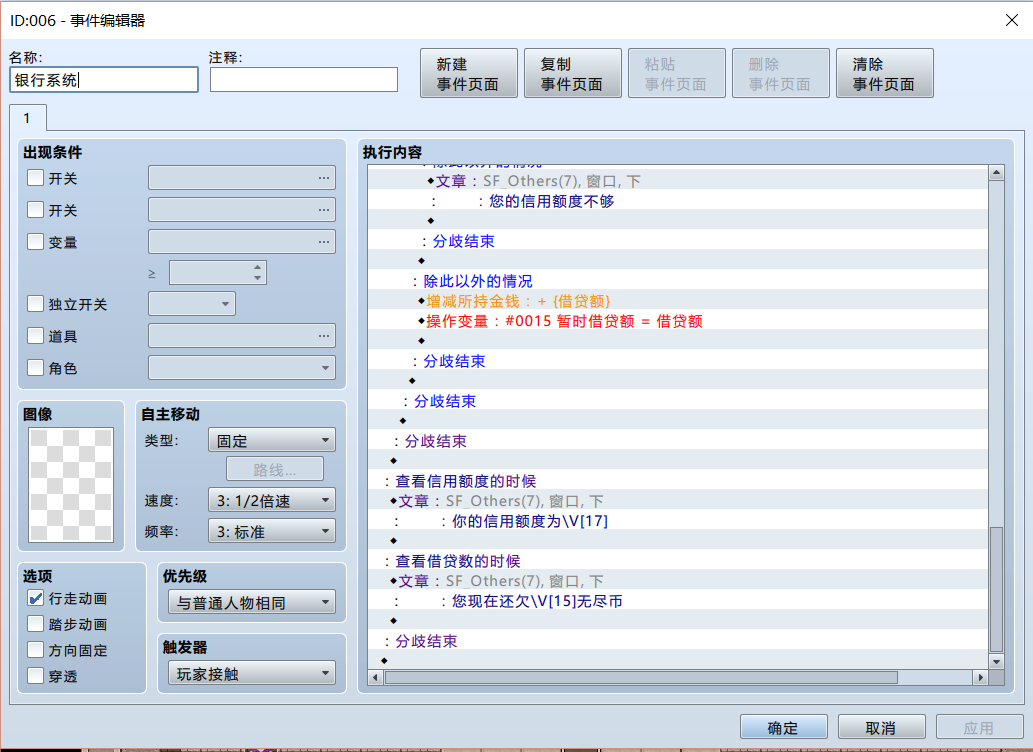The width and height of the screenshot is (1033, 752).
Task: Select the 您的信用额度不够 text line
Action: click(678, 201)
